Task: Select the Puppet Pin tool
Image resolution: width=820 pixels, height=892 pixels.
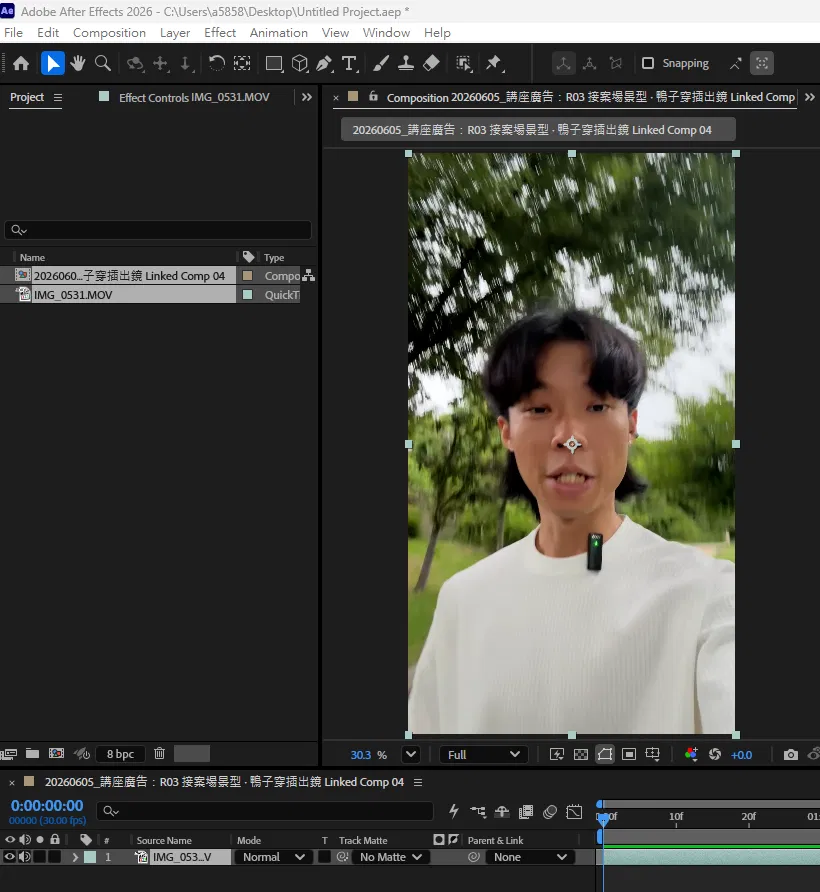Action: [494, 63]
